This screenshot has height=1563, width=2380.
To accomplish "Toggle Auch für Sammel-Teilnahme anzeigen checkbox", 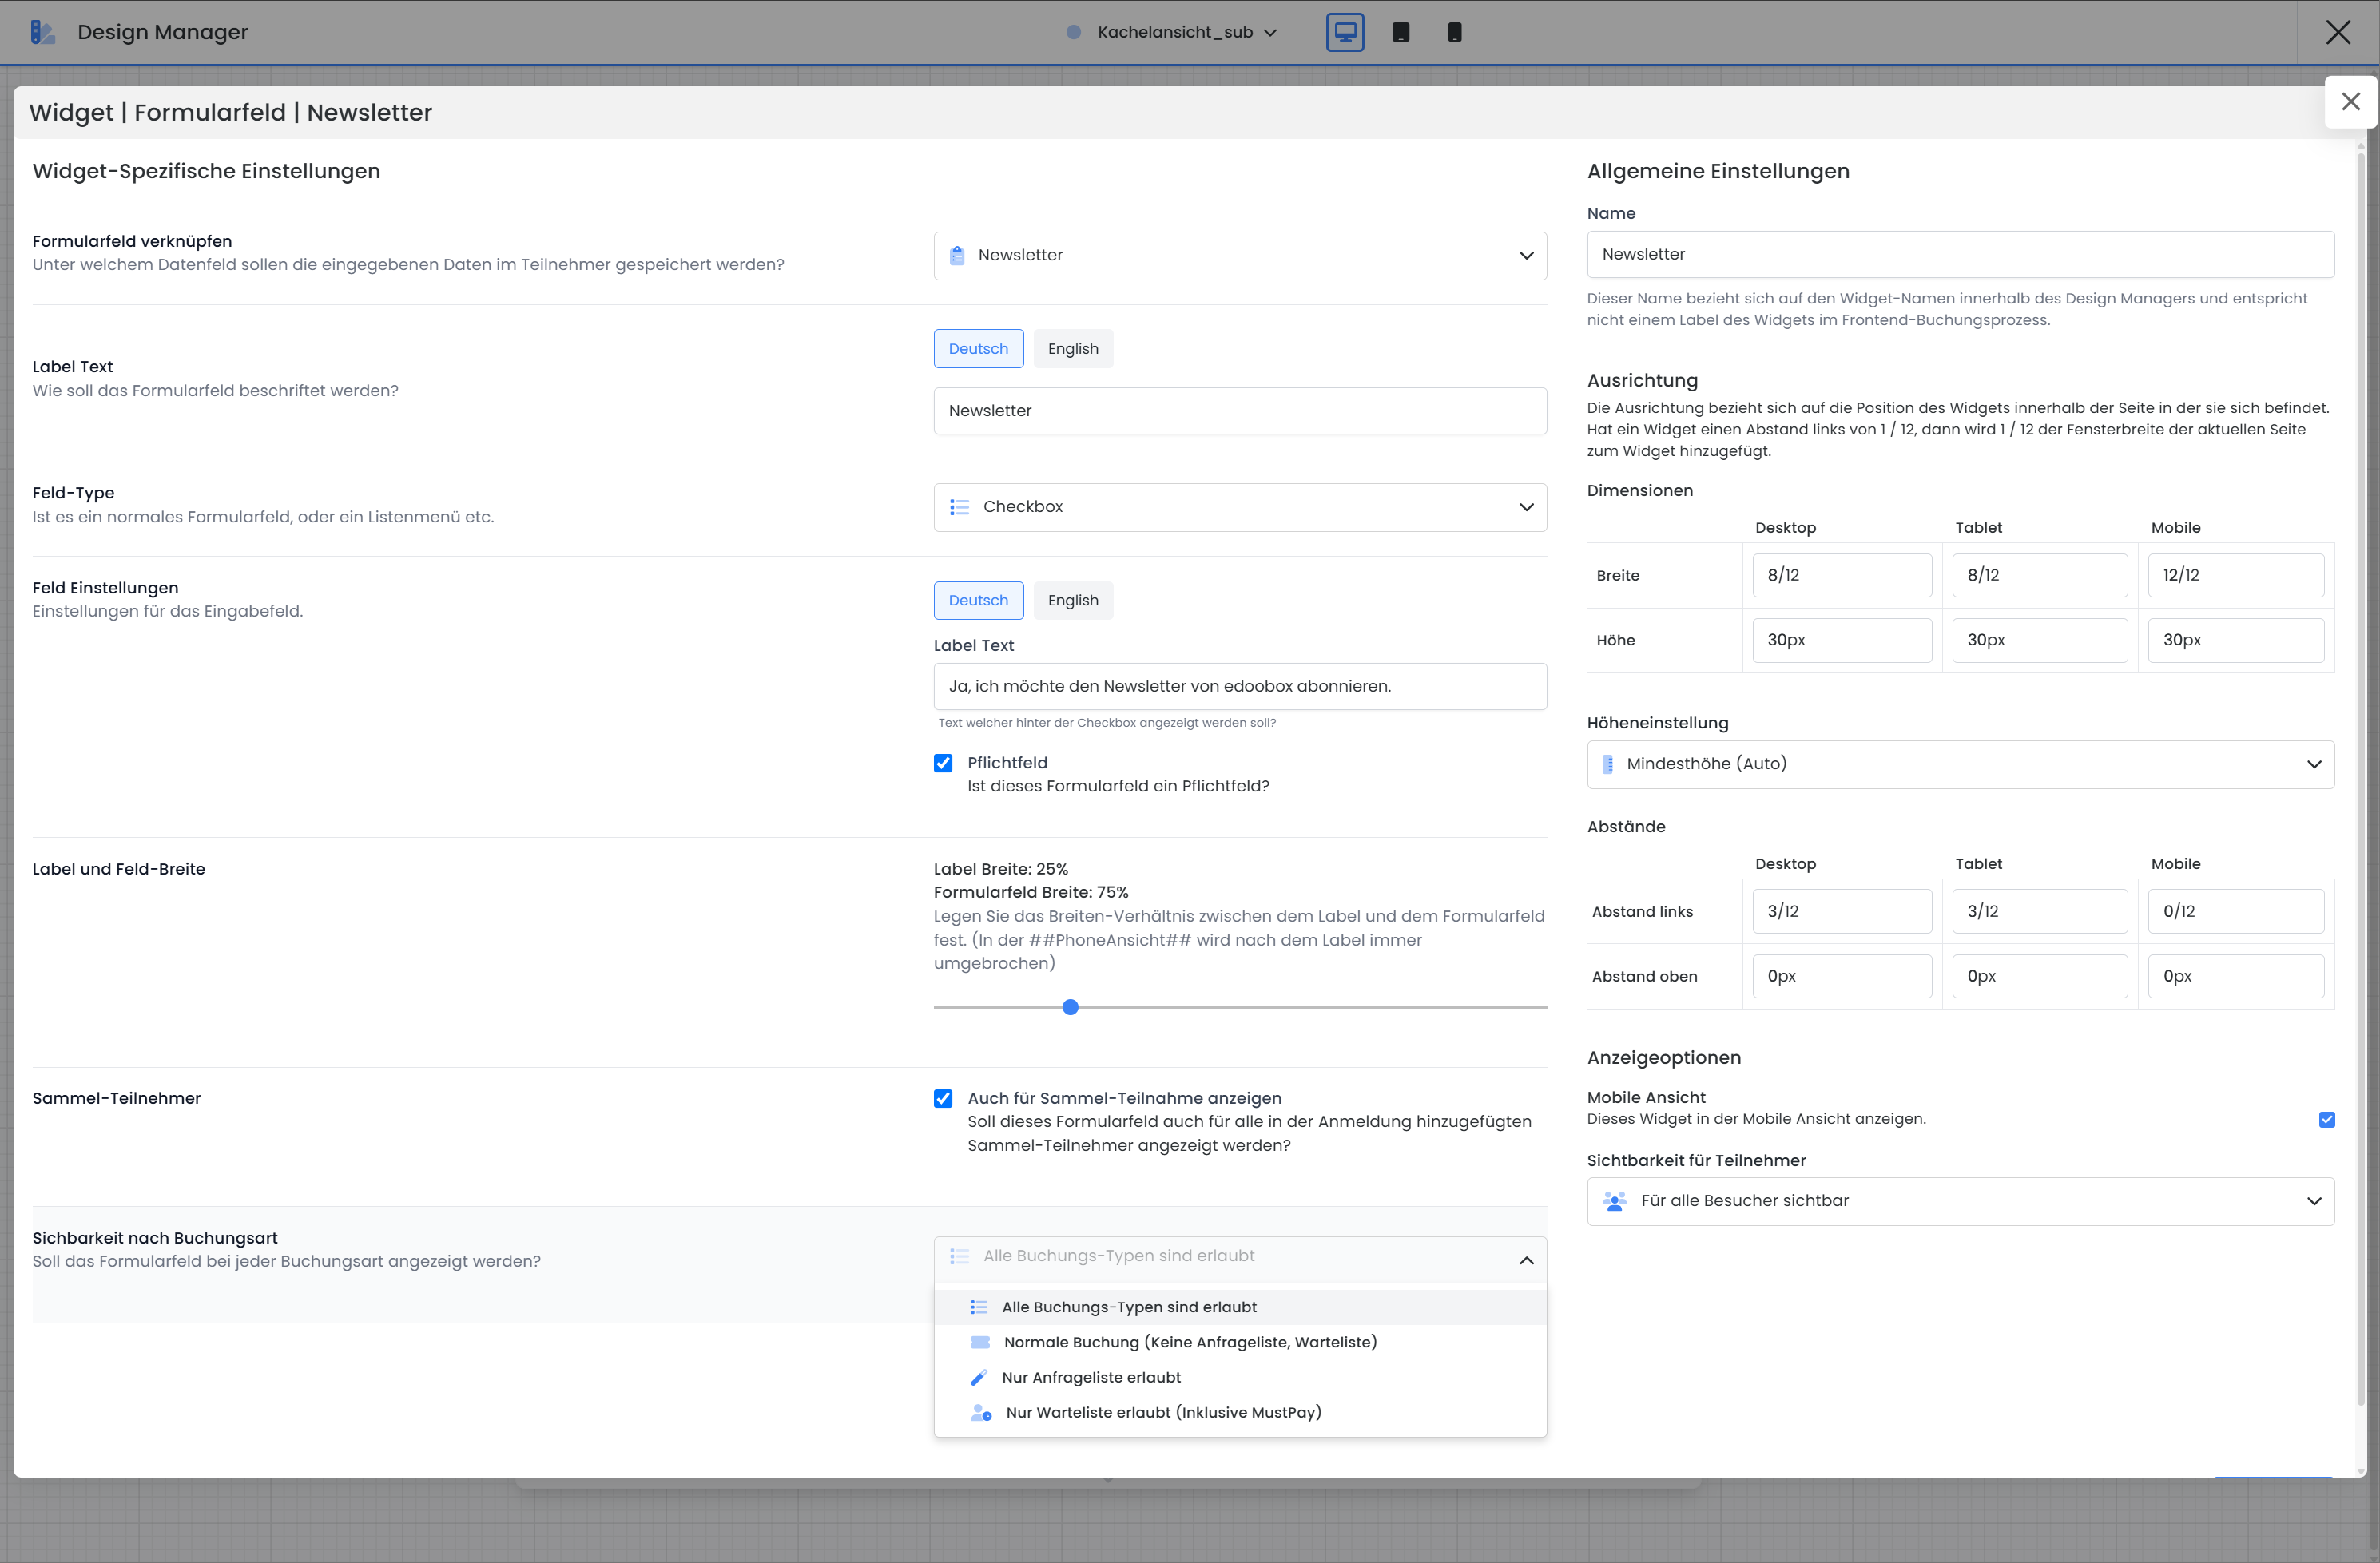I will point(943,1098).
